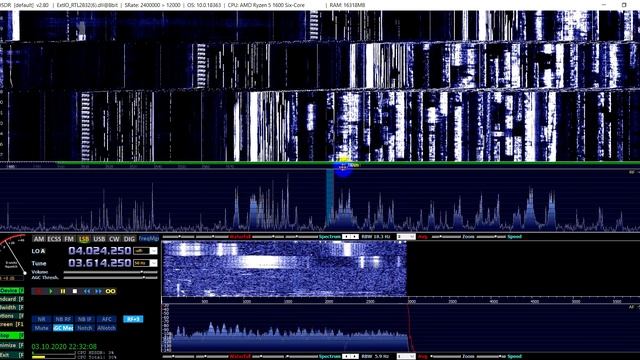This screenshot has height=360, width=640.
Task: Toggle the ANotch auto notch button
Action: pyautogui.click(x=107, y=328)
